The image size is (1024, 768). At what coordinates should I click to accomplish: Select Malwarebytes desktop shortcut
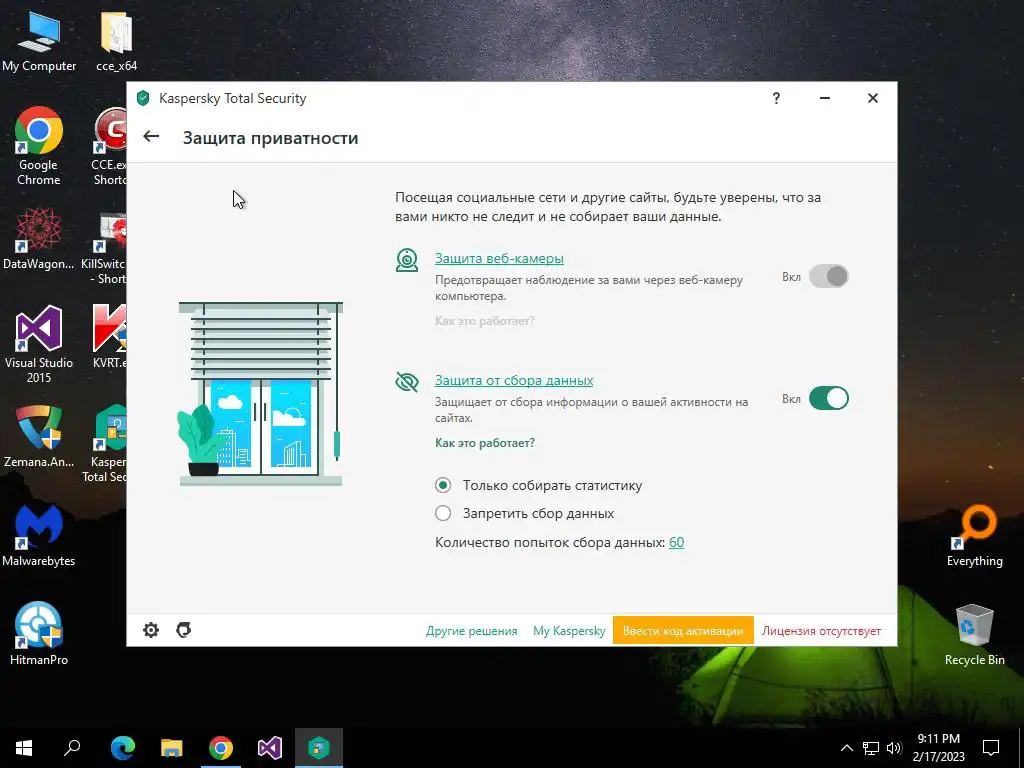point(39,536)
